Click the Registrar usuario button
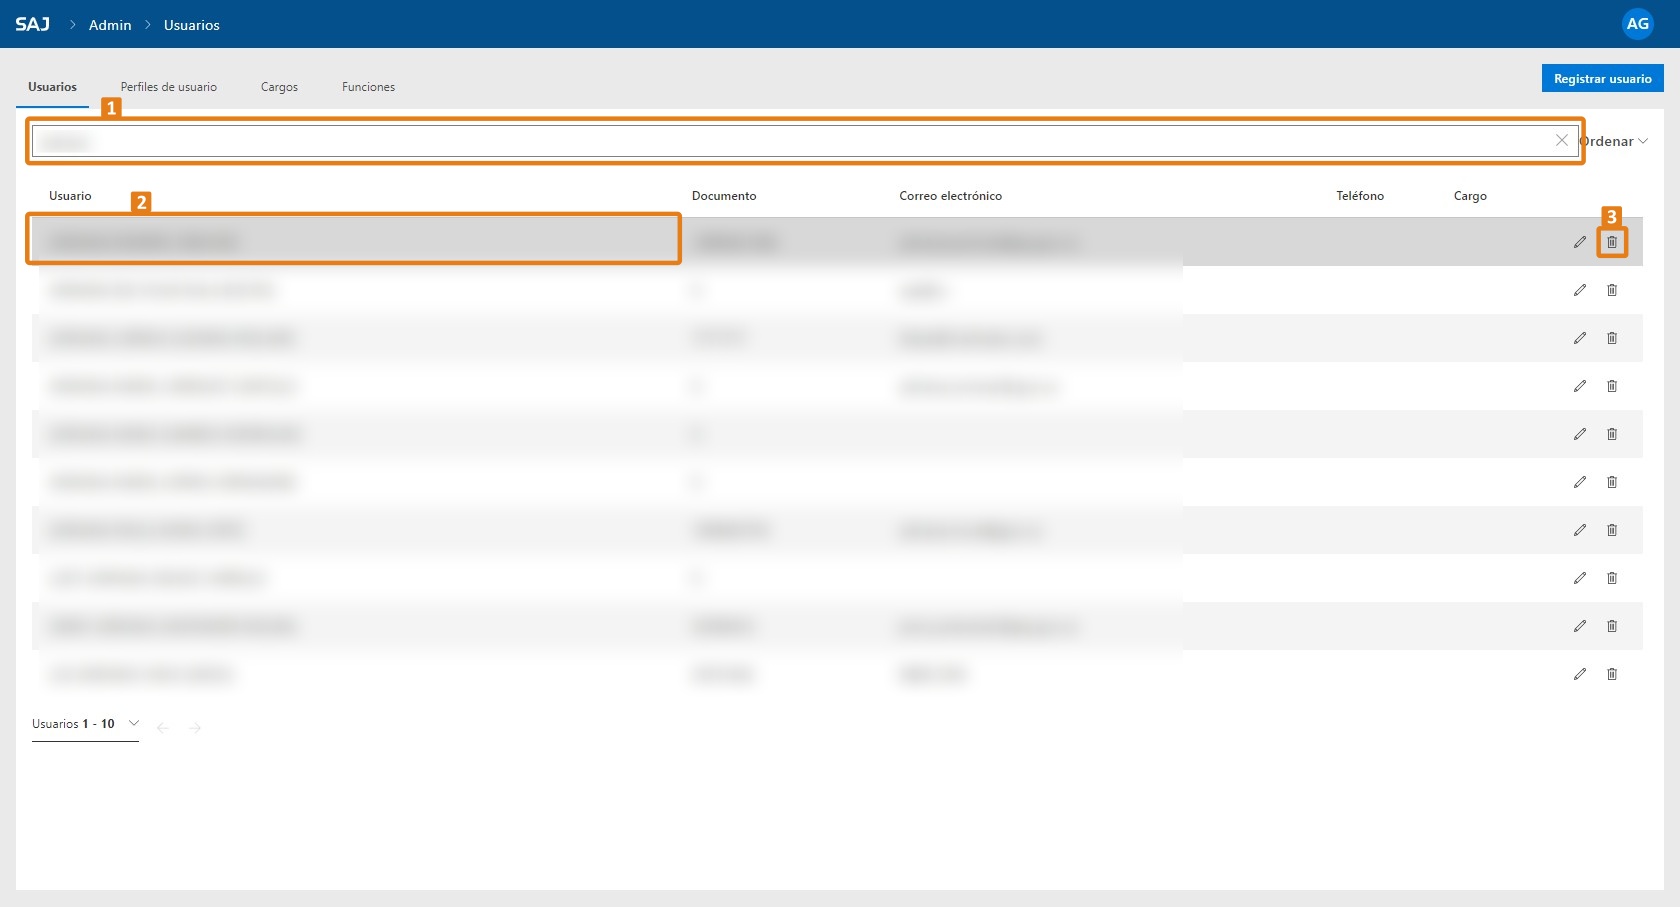The height and width of the screenshot is (907, 1680). 1602,79
